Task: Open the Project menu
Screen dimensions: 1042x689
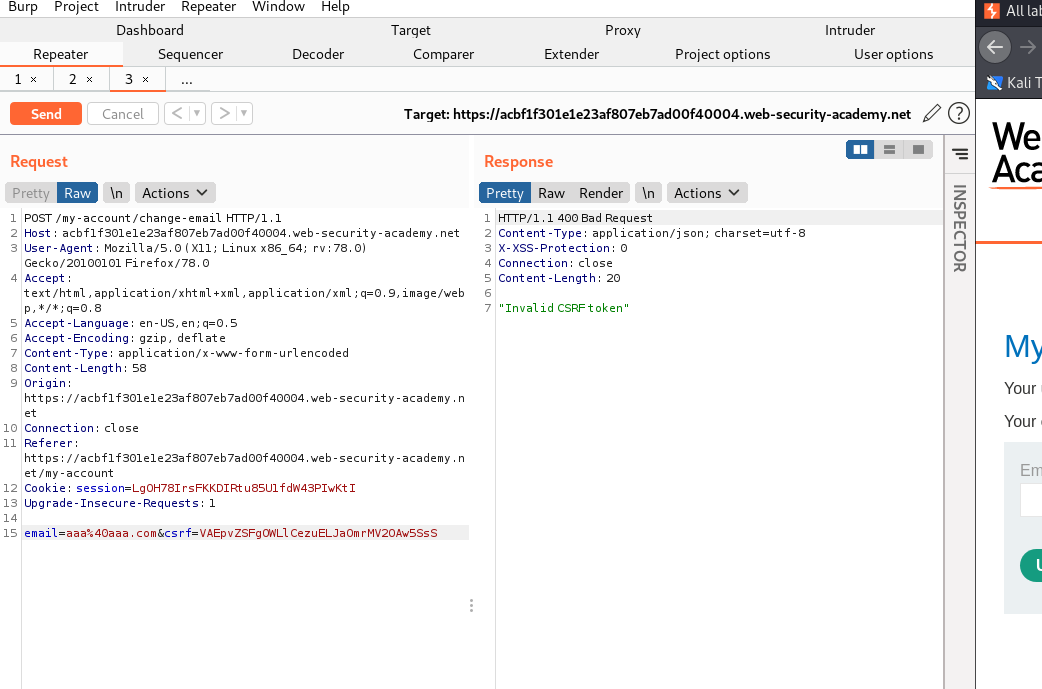Action: [76, 7]
